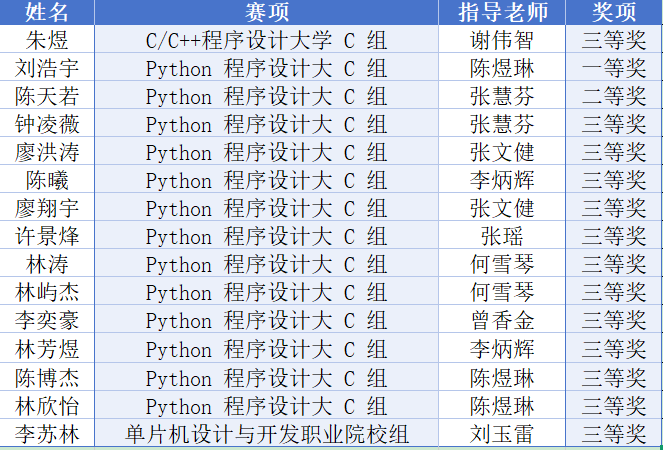Viewport: 663px width, 450px height.
Task: Click the Python 赛项 cell in 许景烽's row
Action: pyautogui.click(x=266, y=235)
